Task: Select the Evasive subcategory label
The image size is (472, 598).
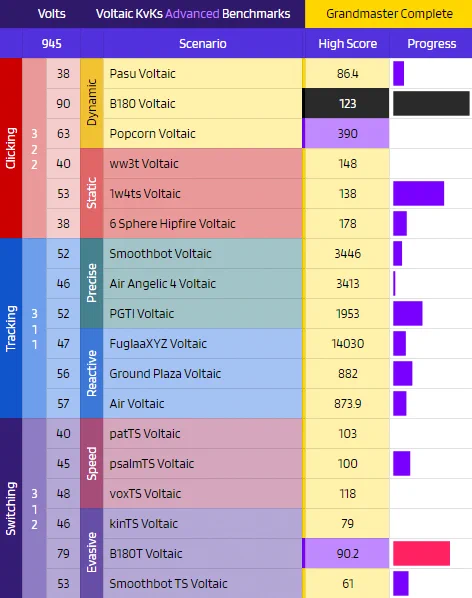Action: click(92, 553)
